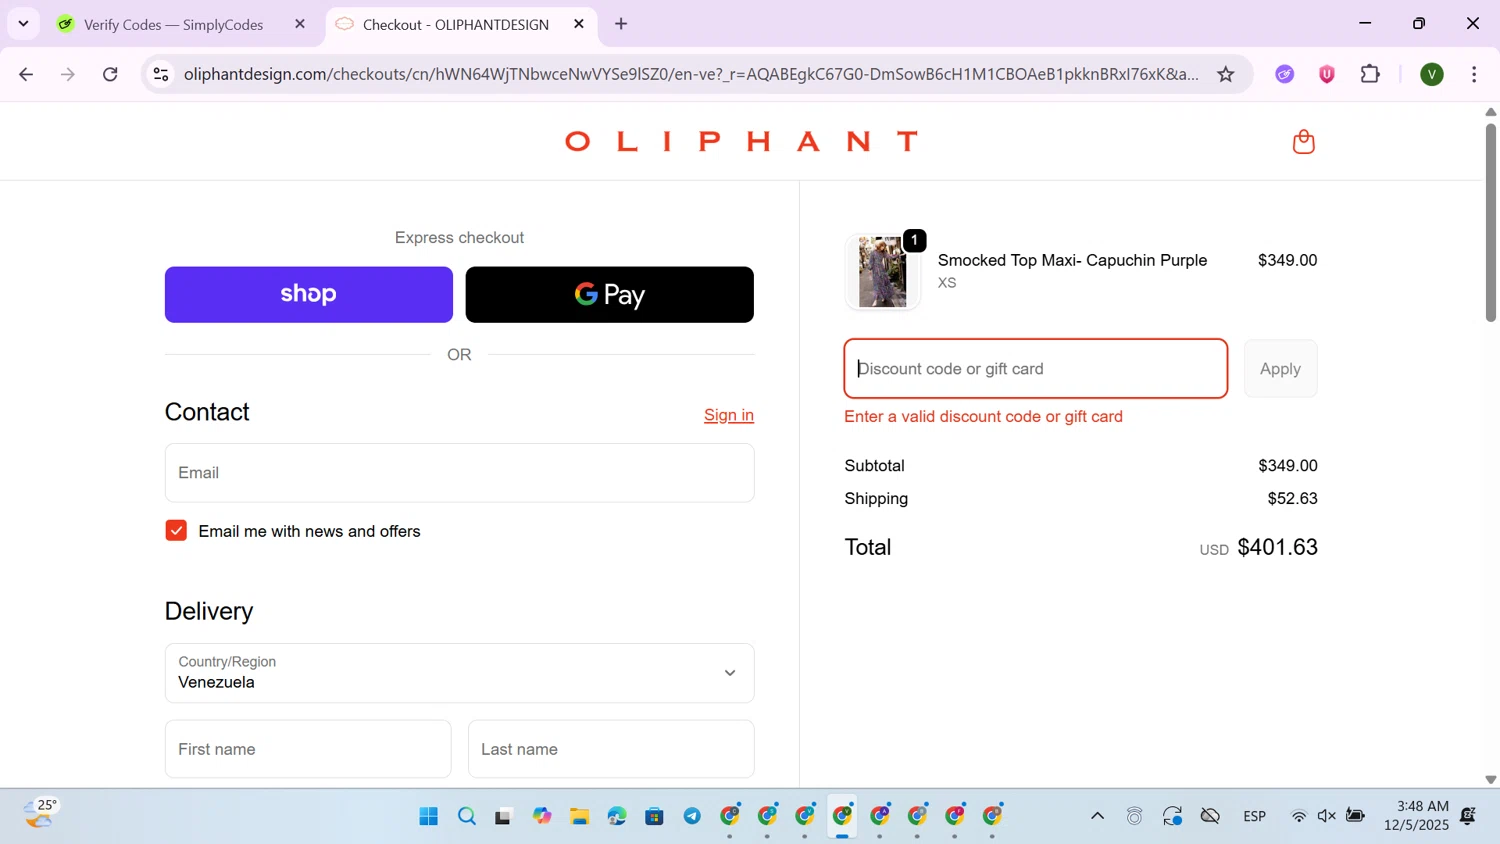Reload the checkout page

point(111,74)
